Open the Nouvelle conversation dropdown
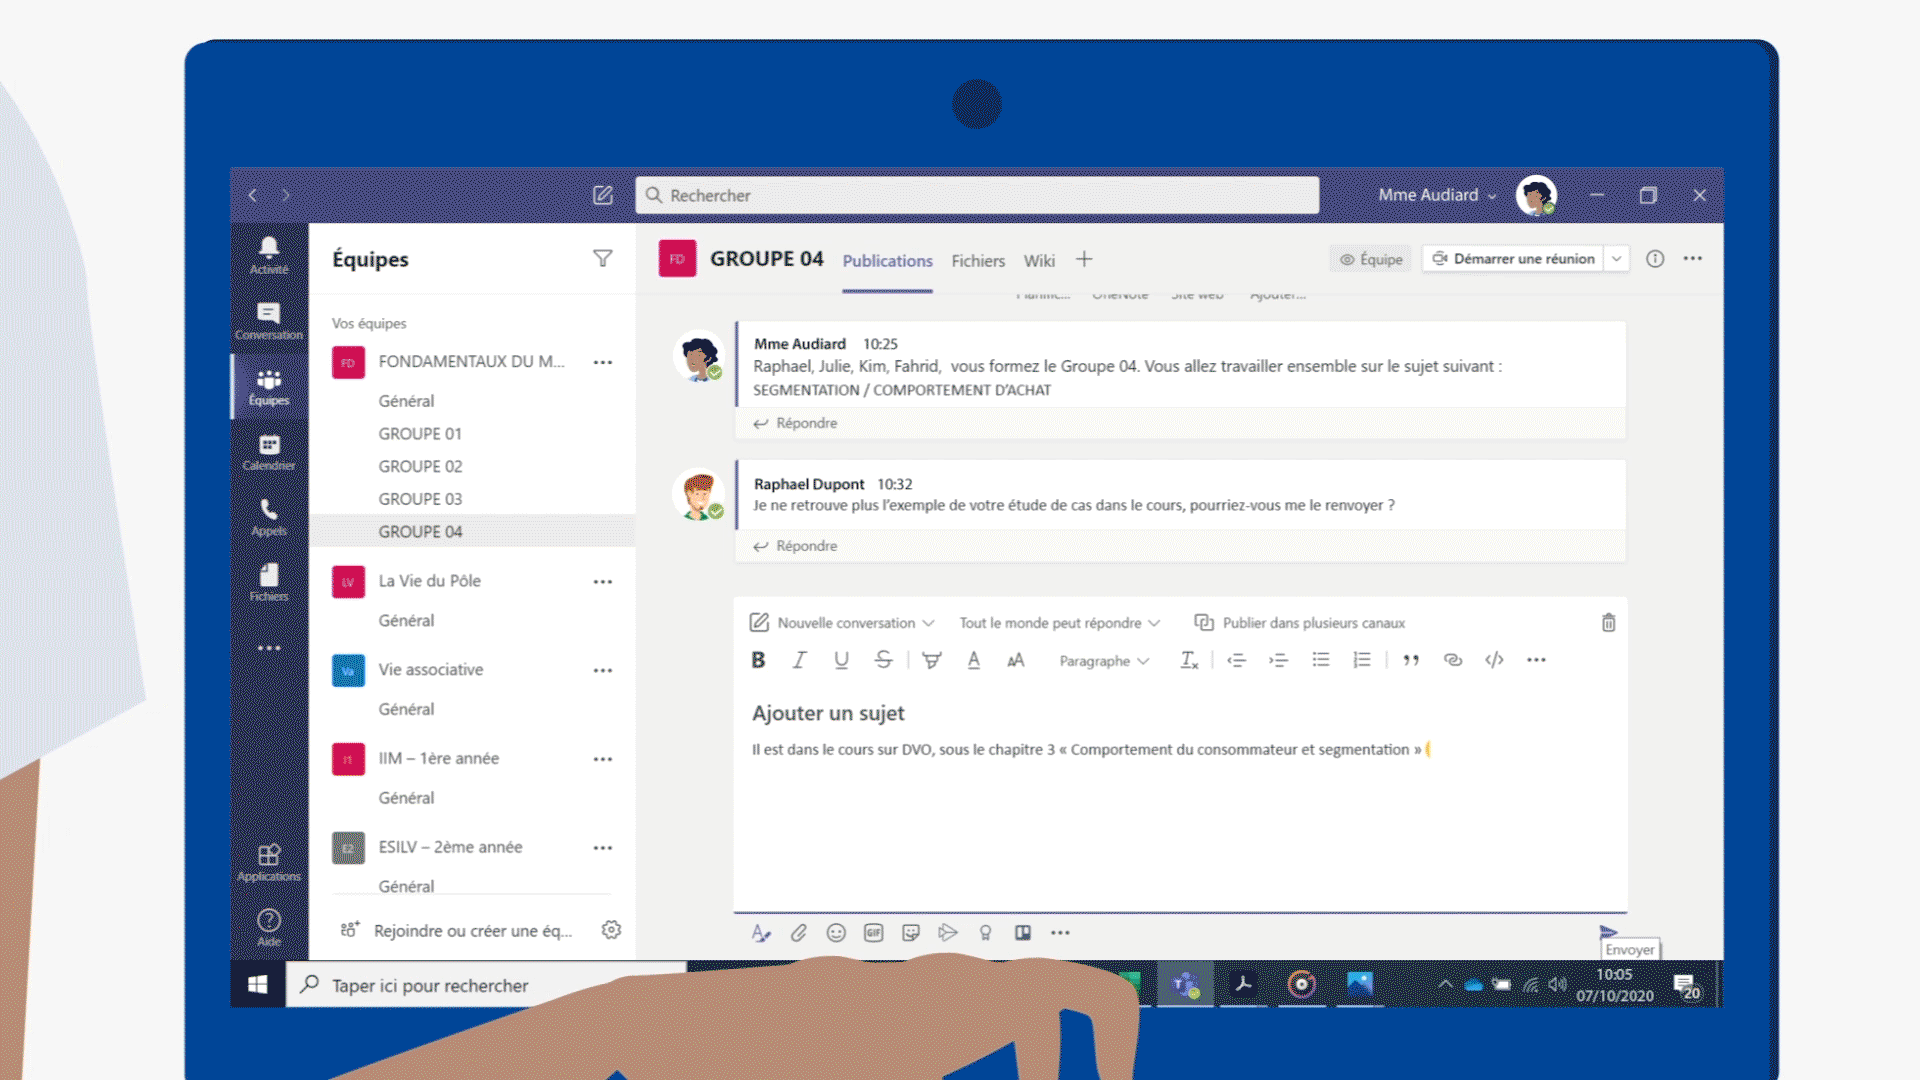The image size is (1920, 1080). pyautogui.click(x=842, y=623)
